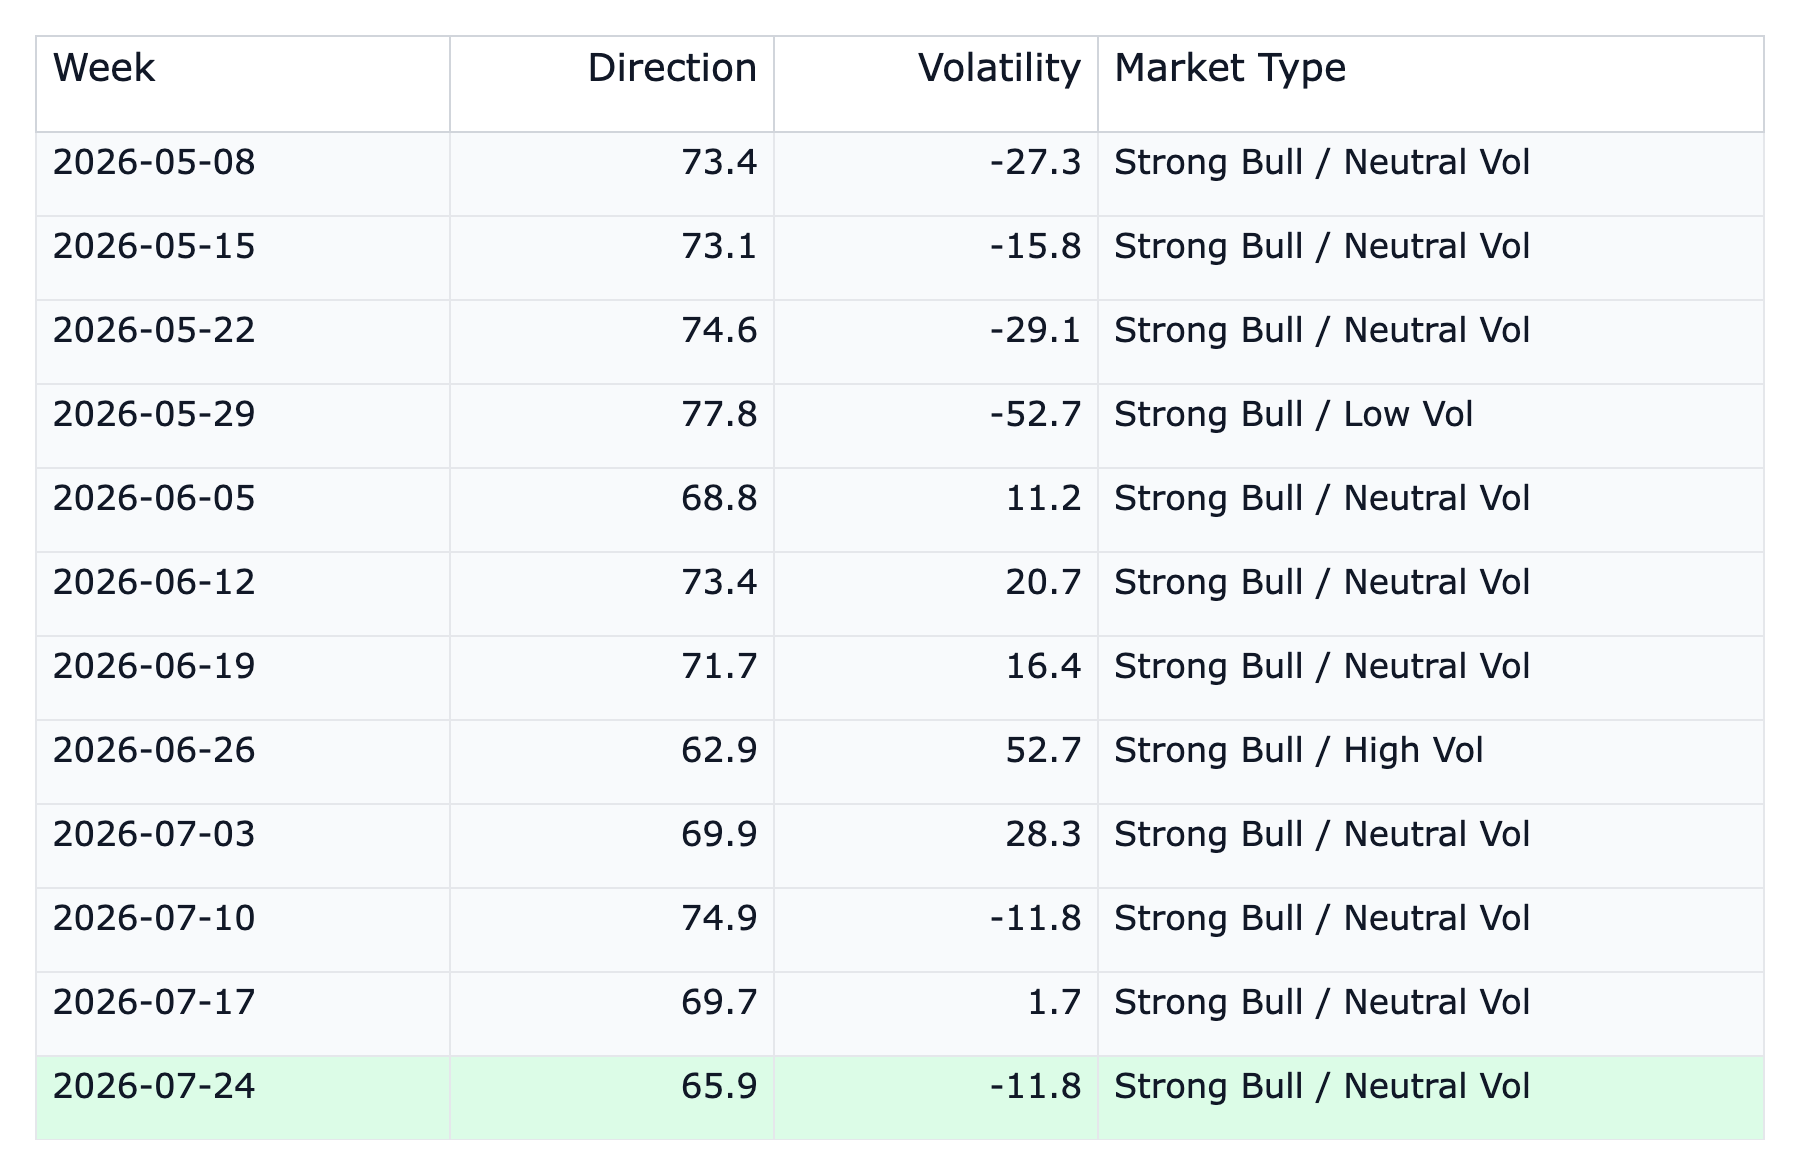Select the 2026-07-17 week cell
Image resolution: width=1800 pixels, height=1176 pixels.
[243, 1014]
